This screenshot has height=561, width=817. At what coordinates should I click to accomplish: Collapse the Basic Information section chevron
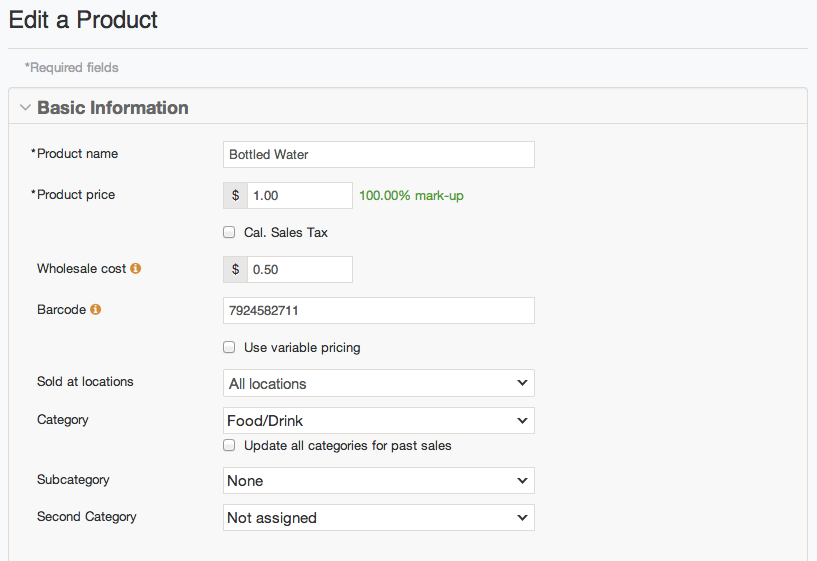tap(25, 108)
